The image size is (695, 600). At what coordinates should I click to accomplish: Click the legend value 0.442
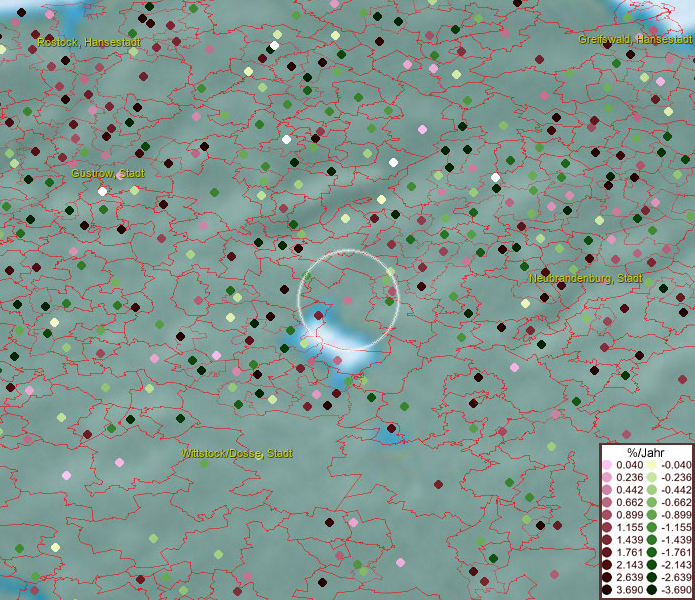coord(629,490)
